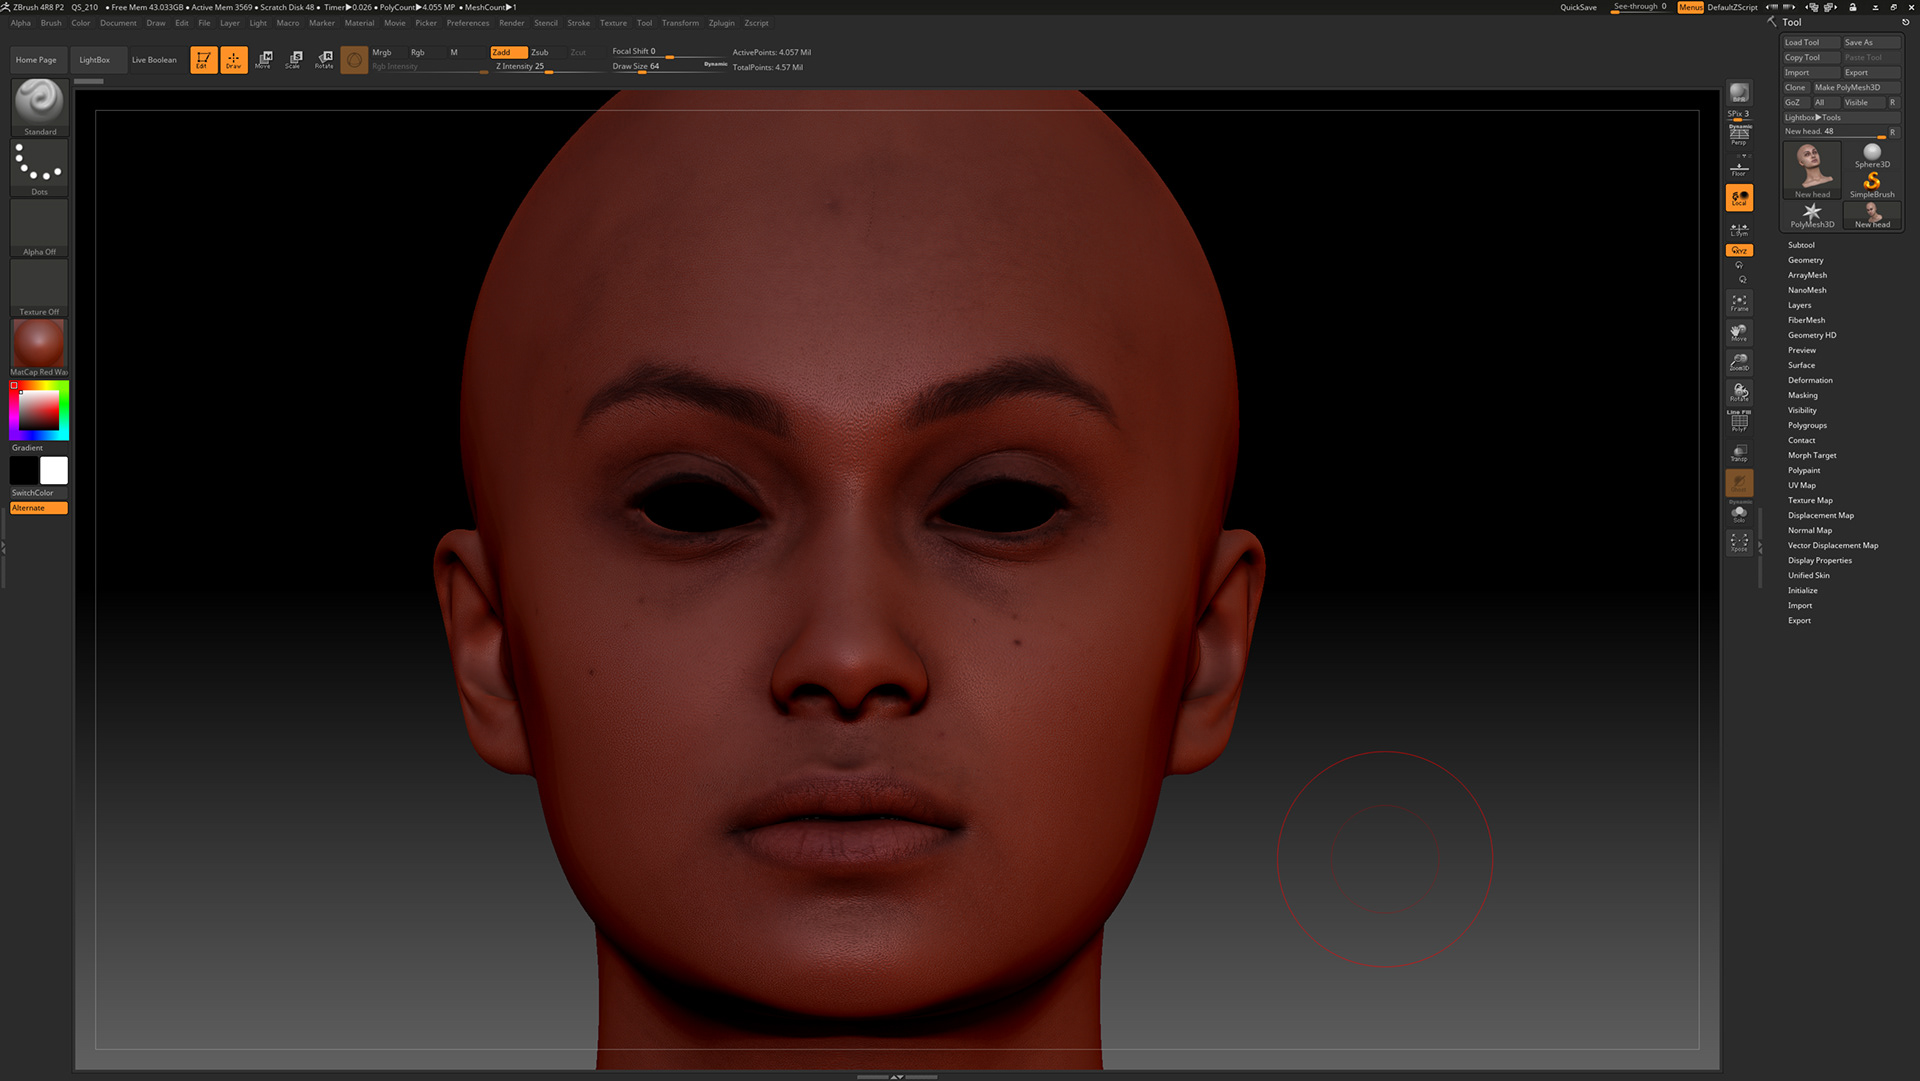Click the BPR render button
1920x1081 pixels.
pos(1739,93)
